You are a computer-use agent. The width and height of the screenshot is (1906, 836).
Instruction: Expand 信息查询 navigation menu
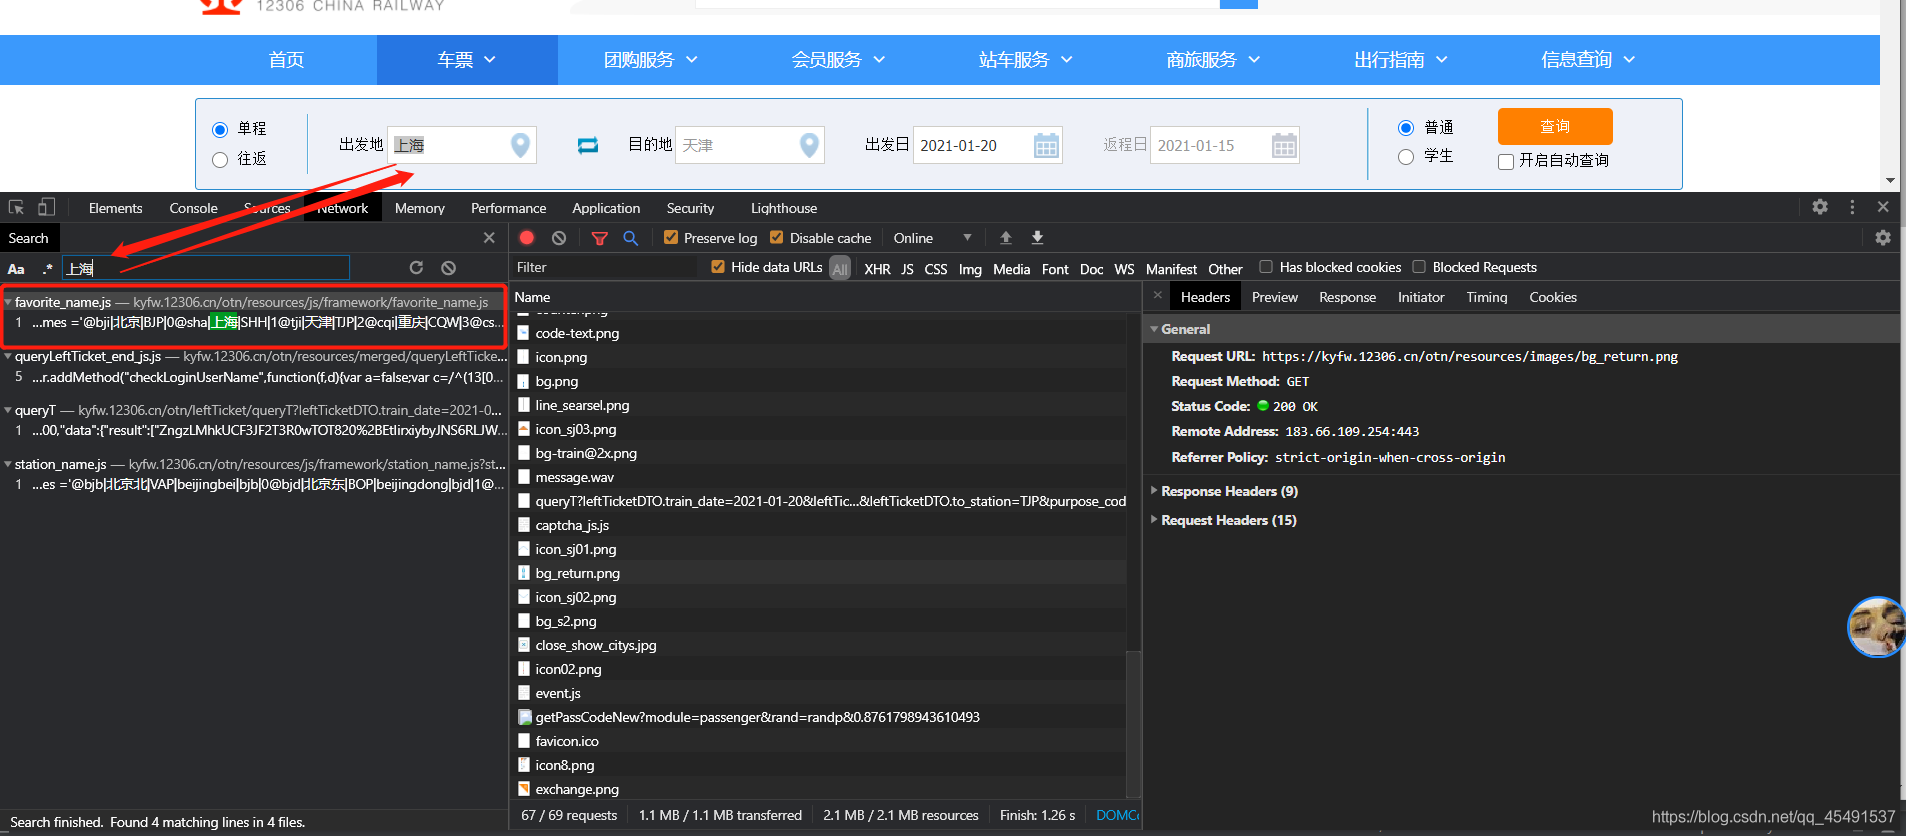tap(1588, 60)
